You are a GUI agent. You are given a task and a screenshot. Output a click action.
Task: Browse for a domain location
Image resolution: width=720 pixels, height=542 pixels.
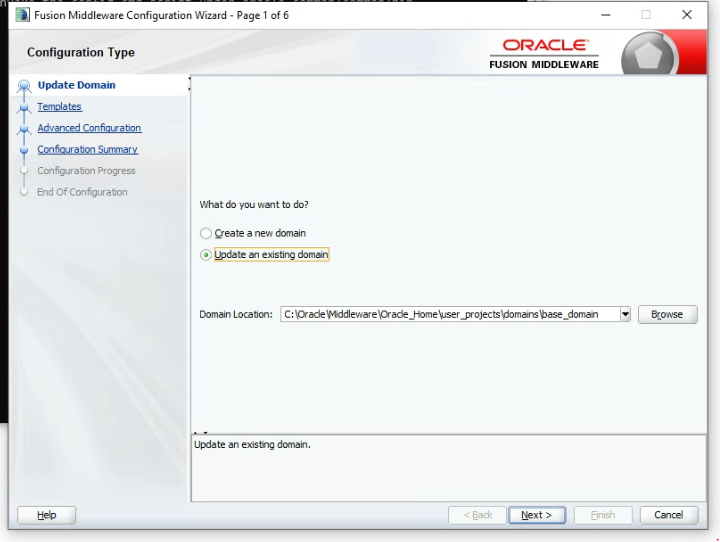tap(667, 314)
